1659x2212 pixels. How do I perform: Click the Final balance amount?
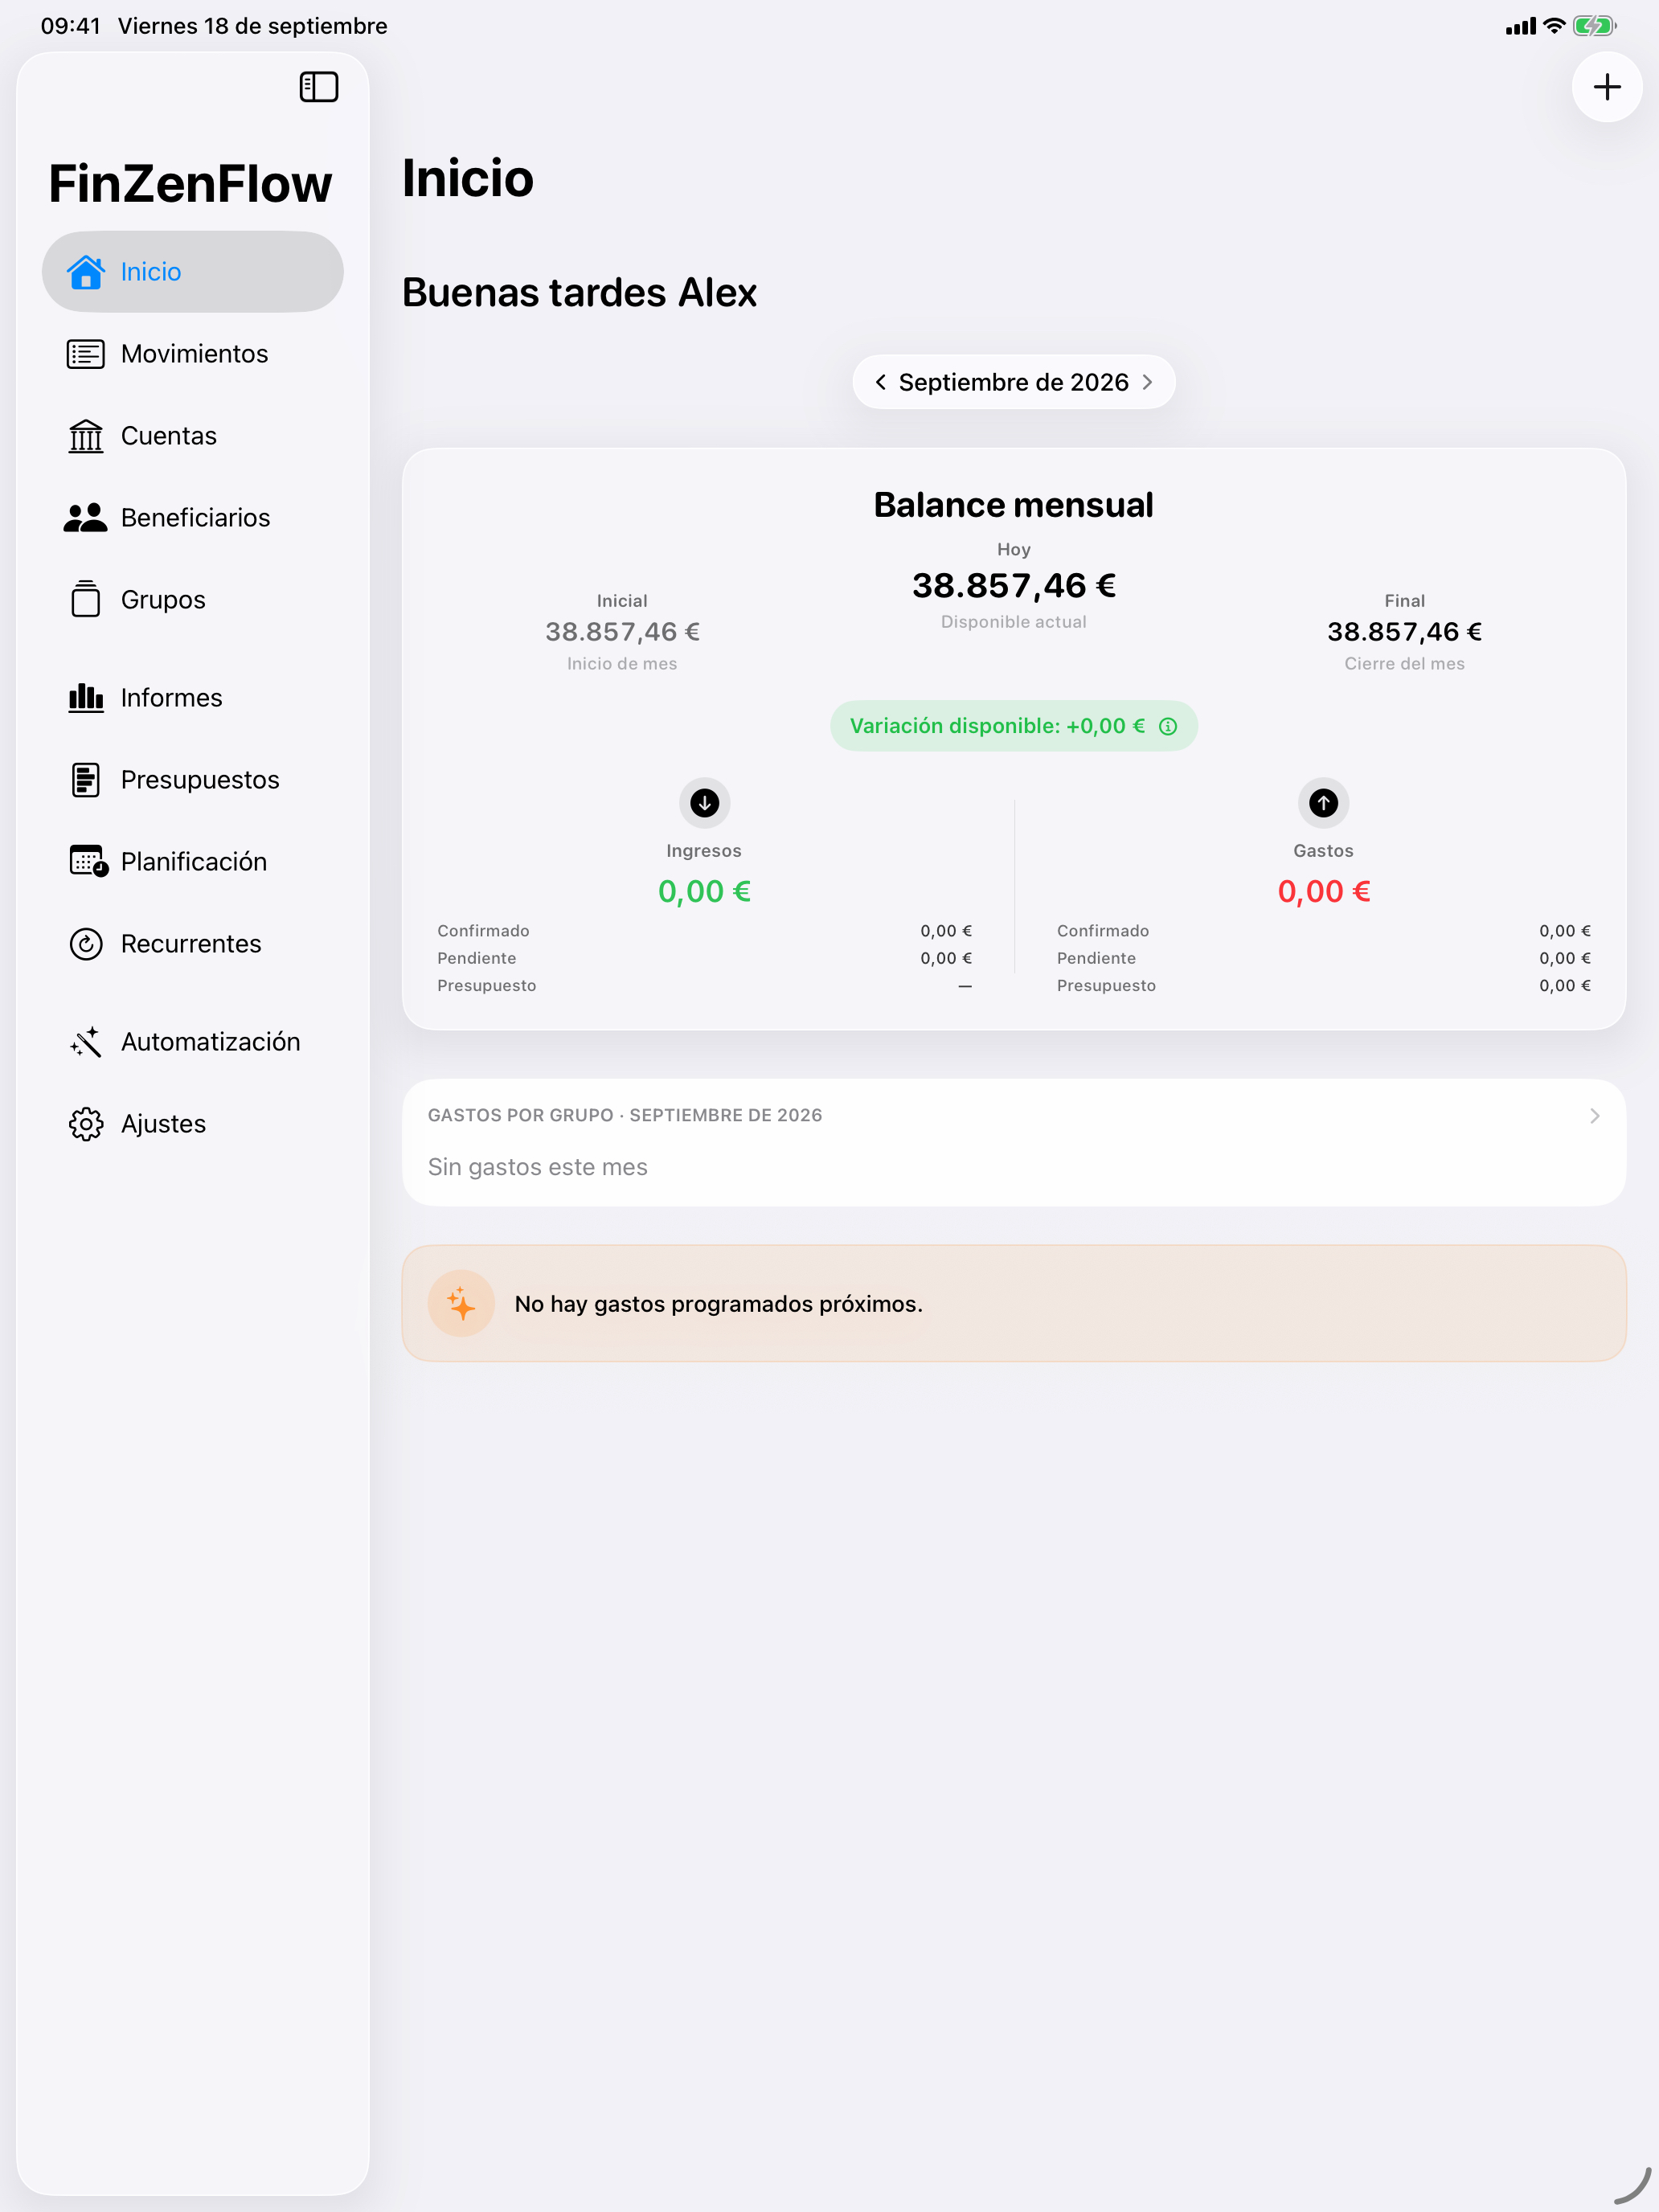[x=1404, y=632]
